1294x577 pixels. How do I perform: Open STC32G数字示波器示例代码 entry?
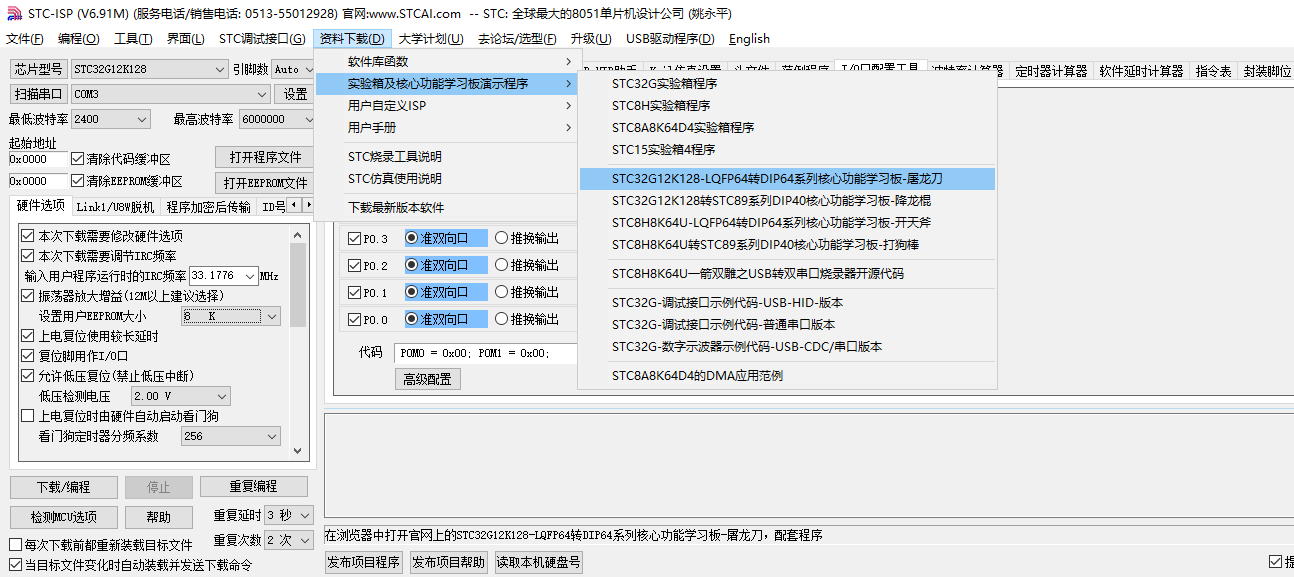tap(787, 347)
